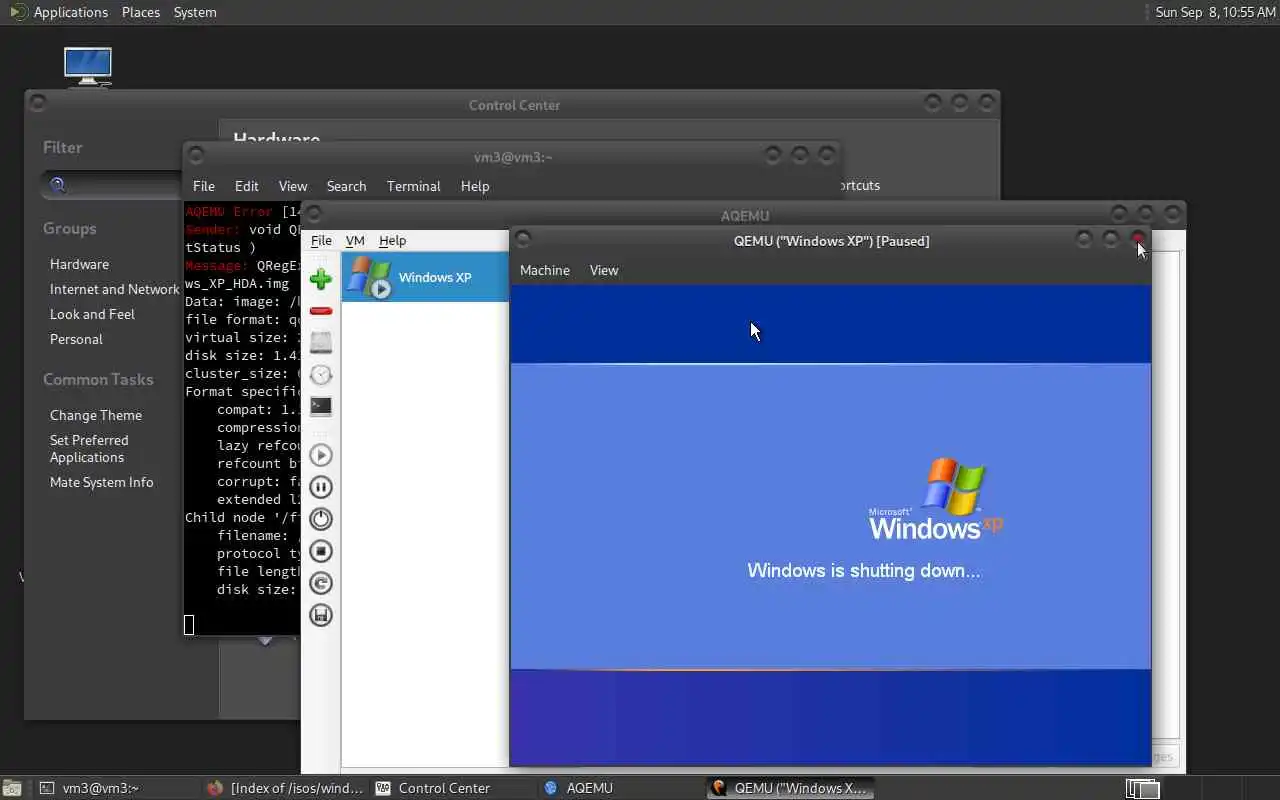Open the Terminal menu in the terminal window
Image resolution: width=1280 pixels, height=800 pixels.
pyautogui.click(x=414, y=186)
